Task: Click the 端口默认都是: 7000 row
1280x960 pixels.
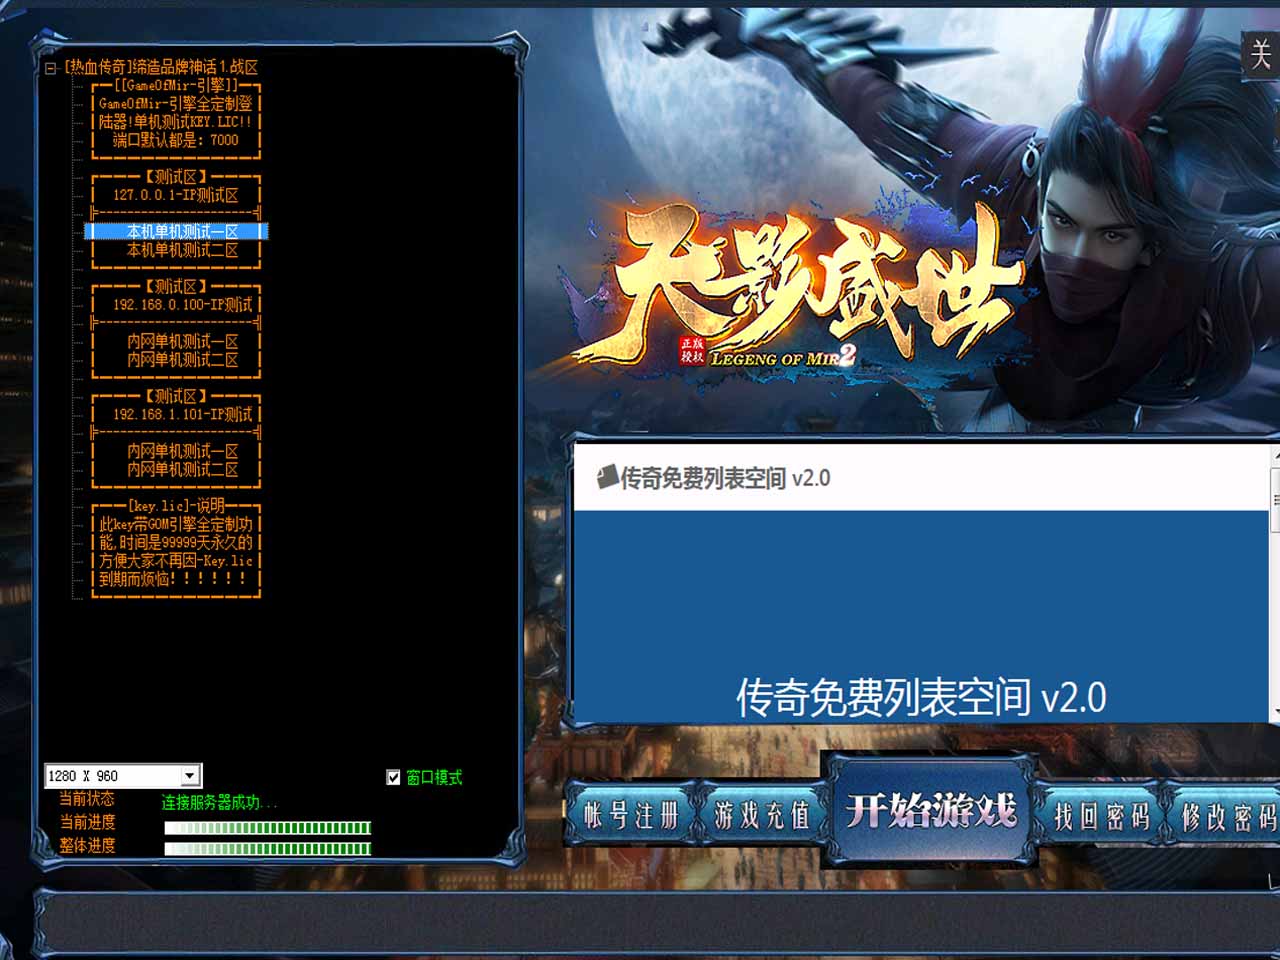Action: tap(176, 140)
